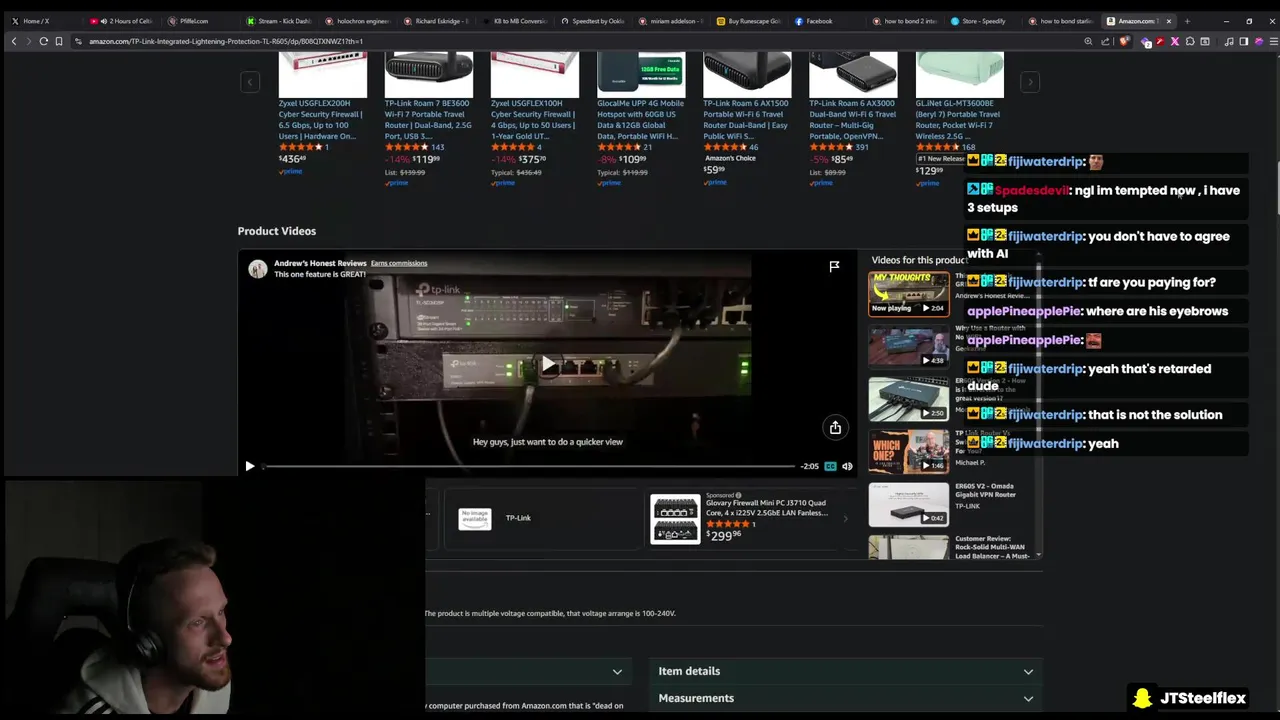Play the 0:42 ER605 V2 Omada video
The image size is (1280, 720).
[x=908, y=504]
